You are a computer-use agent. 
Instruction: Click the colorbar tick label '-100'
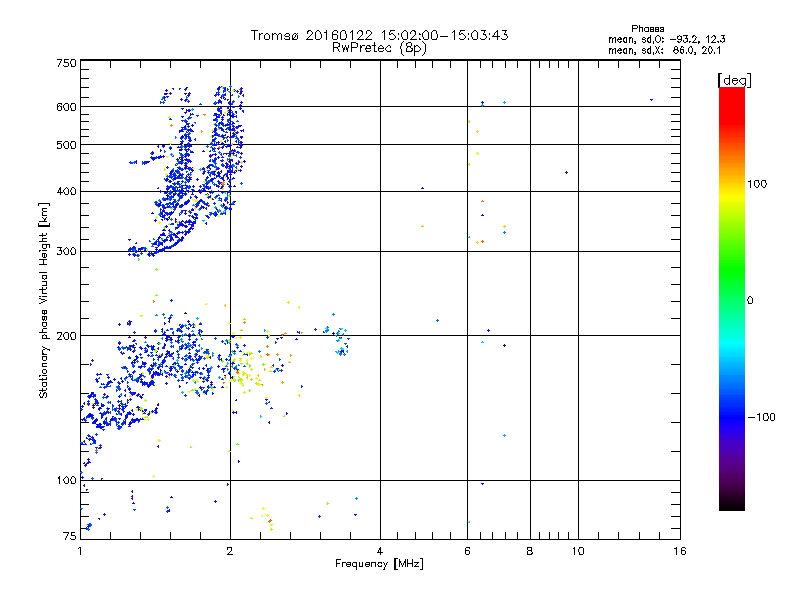point(762,417)
